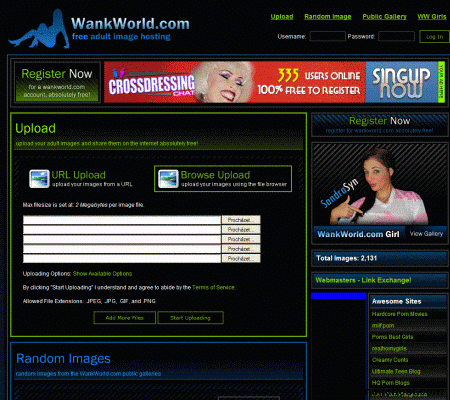Click the View Gallery link
Viewport: 450px width, 400px height.
[x=426, y=234]
